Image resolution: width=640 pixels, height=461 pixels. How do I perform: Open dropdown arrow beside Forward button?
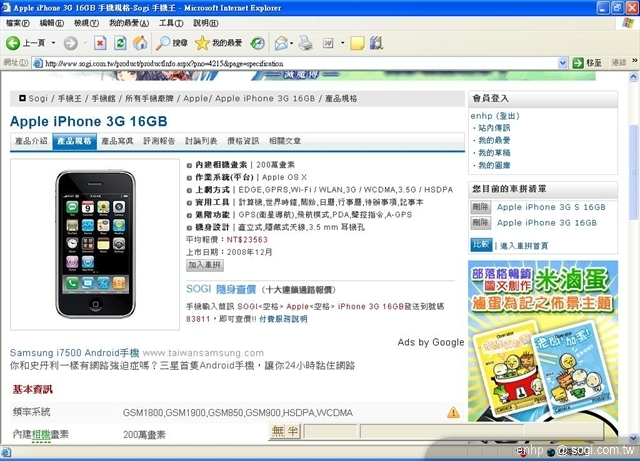point(85,43)
